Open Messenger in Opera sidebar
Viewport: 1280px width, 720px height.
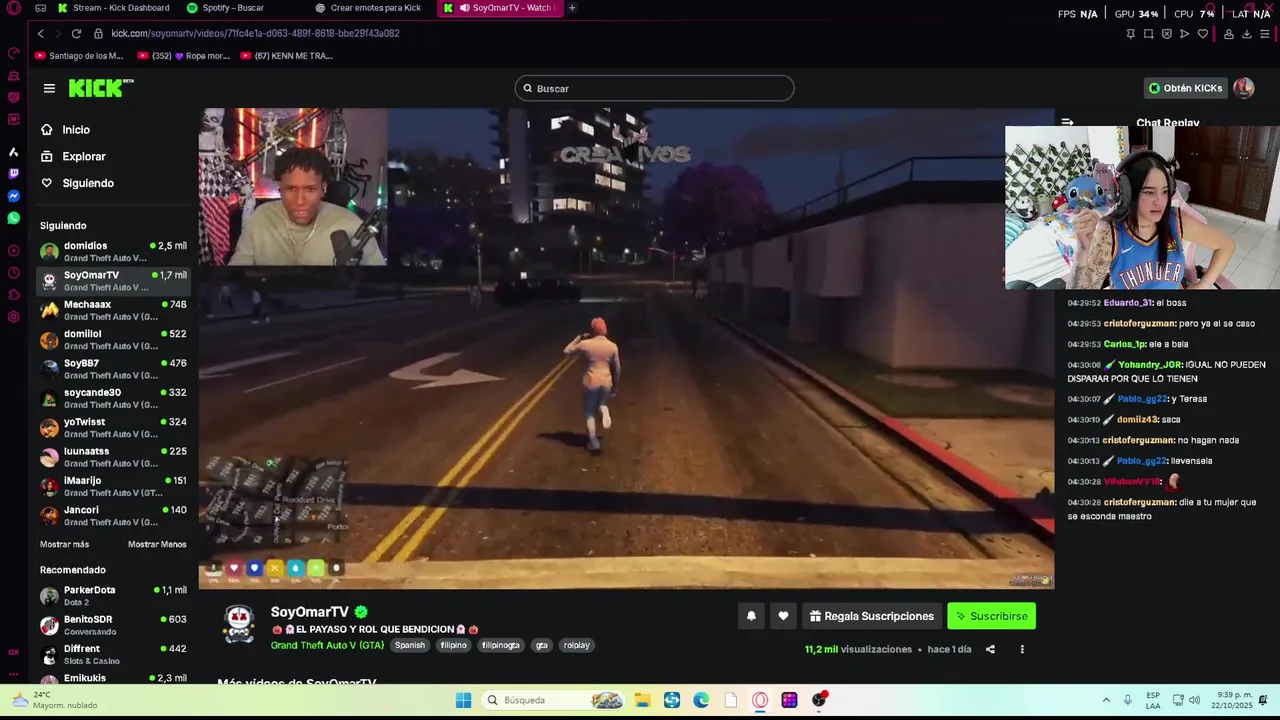pyautogui.click(x=13, y=196)
